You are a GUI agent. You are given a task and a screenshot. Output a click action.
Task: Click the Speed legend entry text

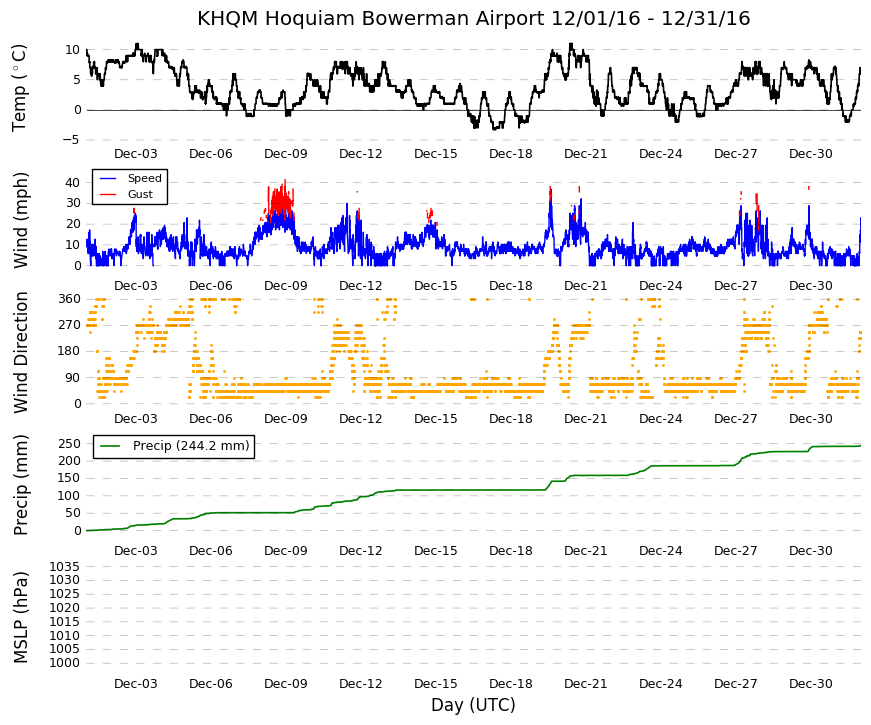tap(144, 178)
